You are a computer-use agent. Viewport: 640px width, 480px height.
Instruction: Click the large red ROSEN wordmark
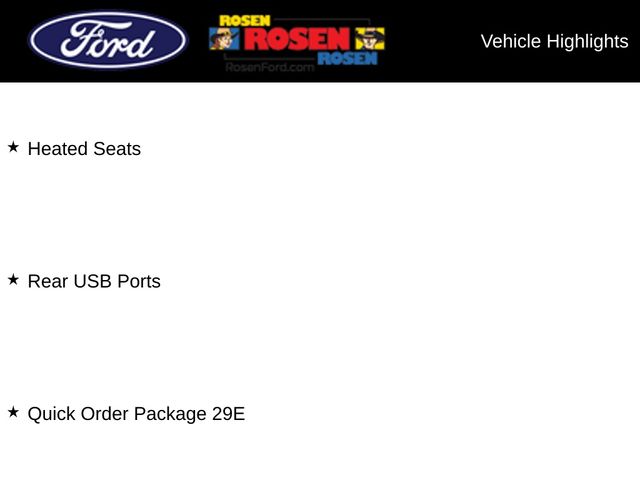[x=297, y=39]
